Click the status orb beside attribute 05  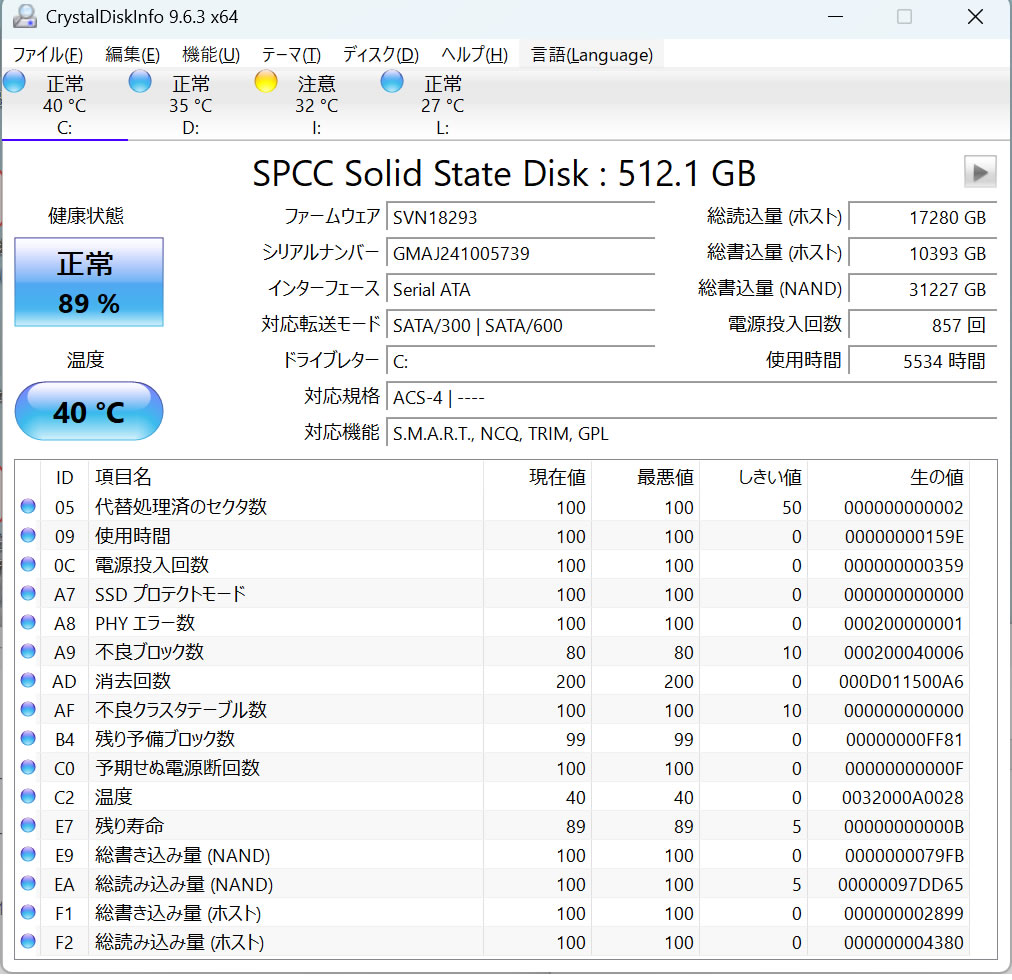28,507
